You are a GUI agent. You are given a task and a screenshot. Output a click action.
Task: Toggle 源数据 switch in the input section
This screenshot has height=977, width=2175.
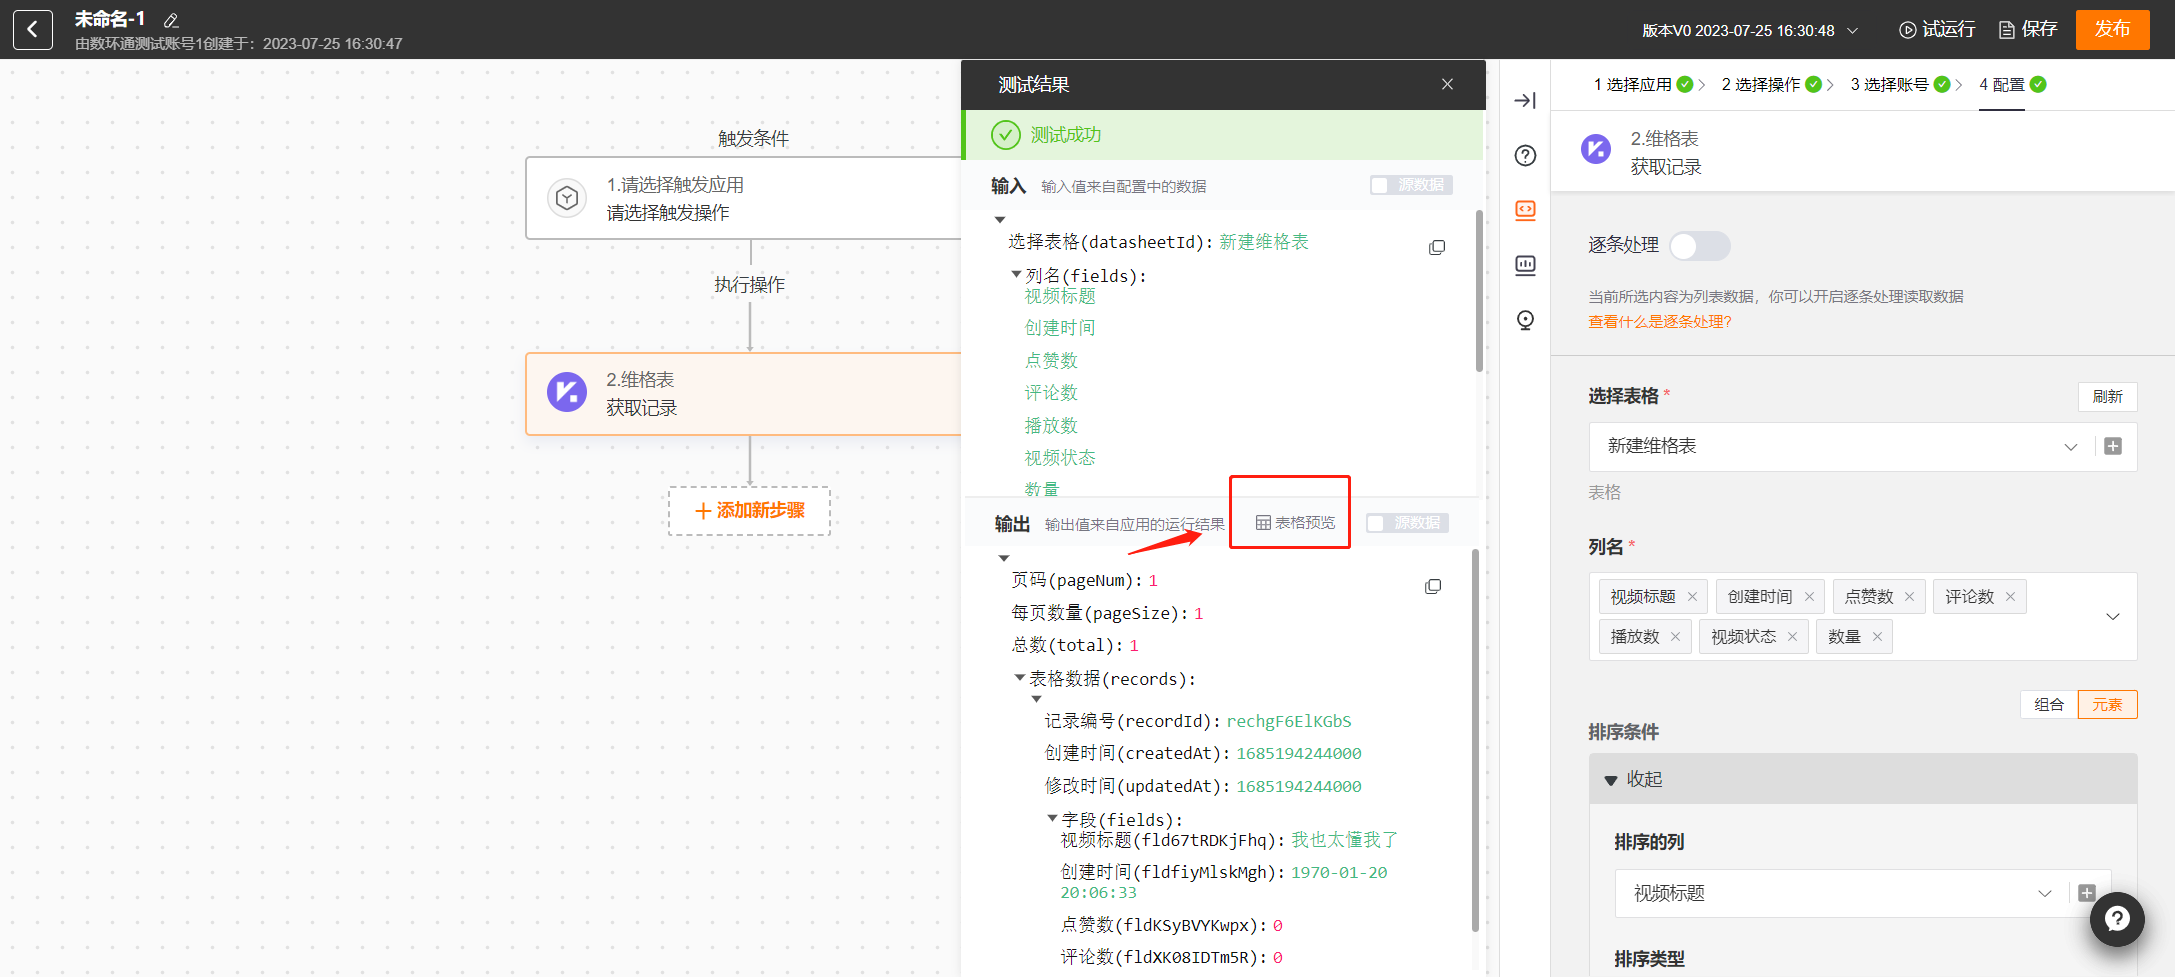pos(1410,185)
